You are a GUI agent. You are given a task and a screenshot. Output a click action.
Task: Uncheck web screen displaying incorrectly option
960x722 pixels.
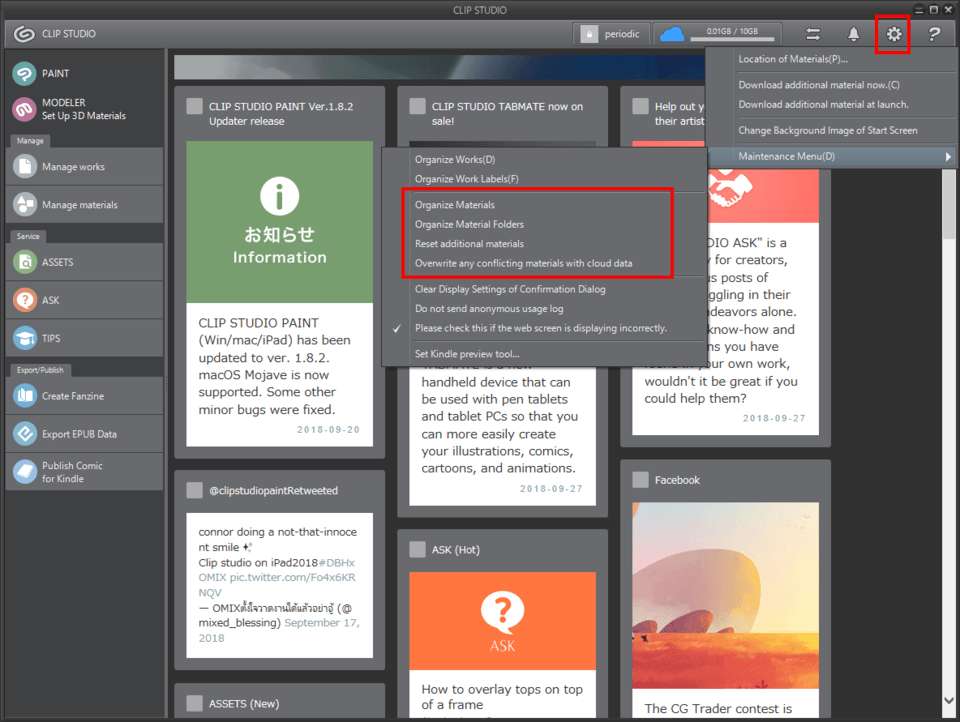[x=543, y=328]
